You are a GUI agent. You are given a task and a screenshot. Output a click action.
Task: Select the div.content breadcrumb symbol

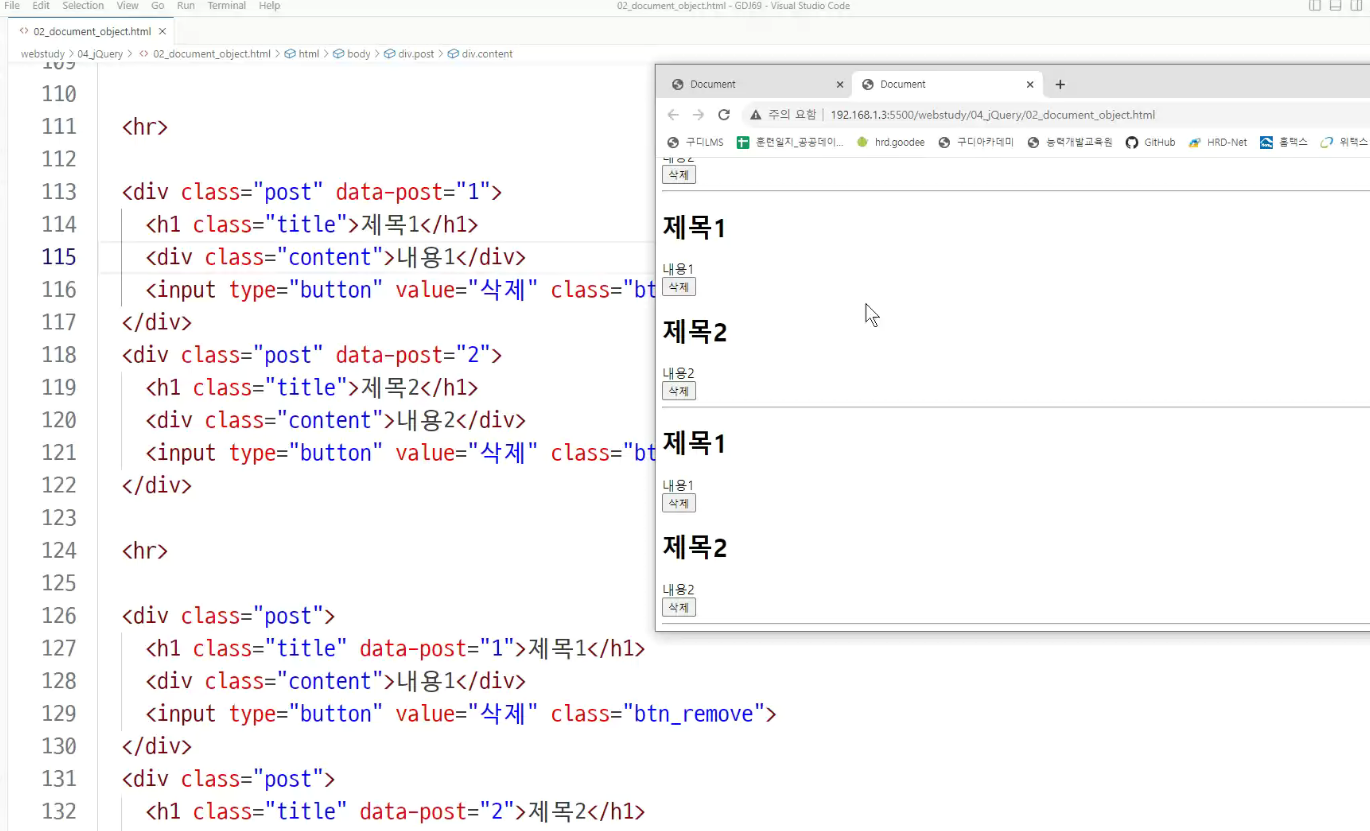(x=480, y=54)
